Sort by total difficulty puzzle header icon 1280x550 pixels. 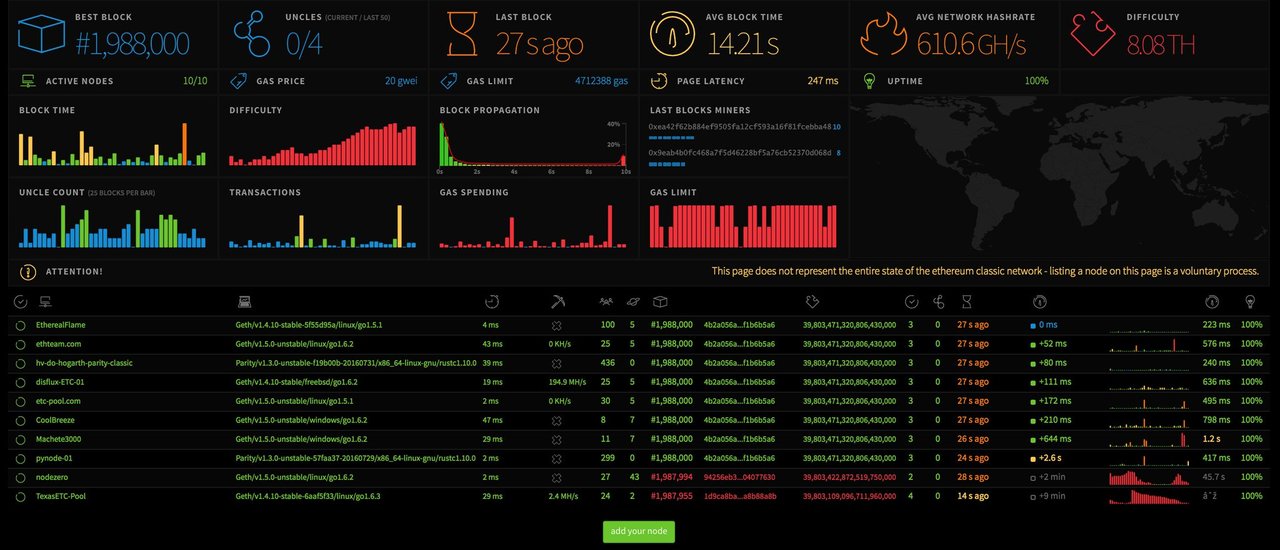point(811,301)
